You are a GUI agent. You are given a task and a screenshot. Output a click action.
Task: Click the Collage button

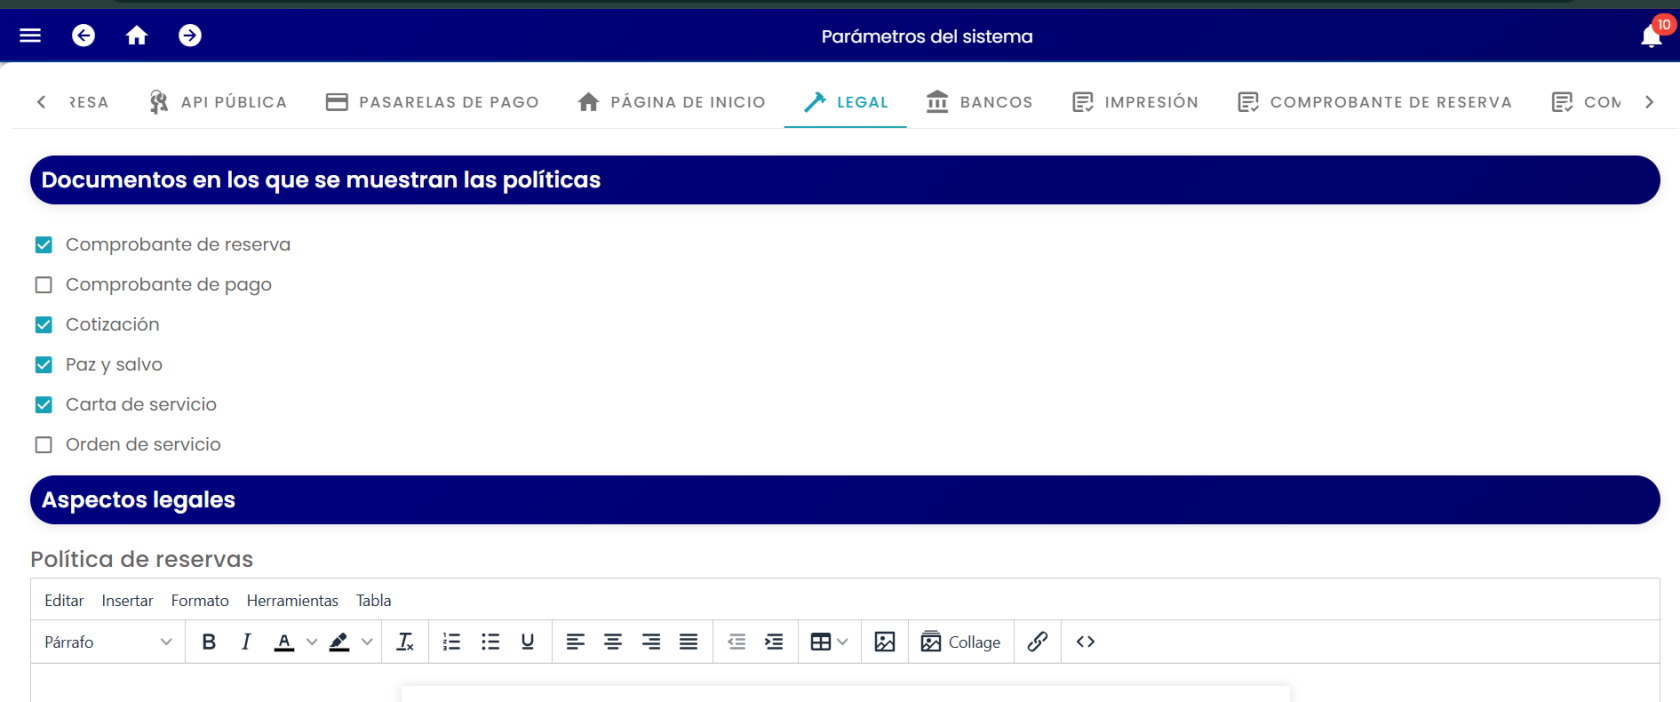[961, 642]
